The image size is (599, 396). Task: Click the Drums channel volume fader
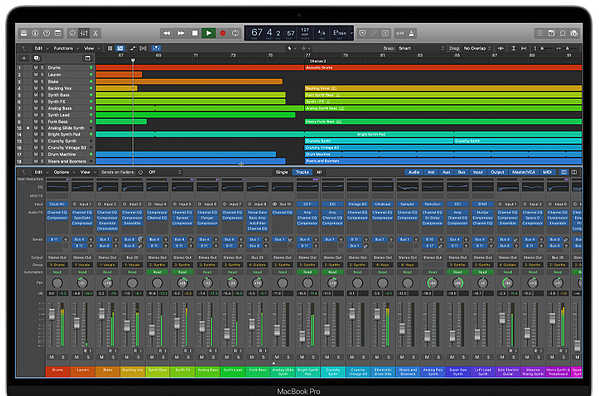click(x=52, y=315)
